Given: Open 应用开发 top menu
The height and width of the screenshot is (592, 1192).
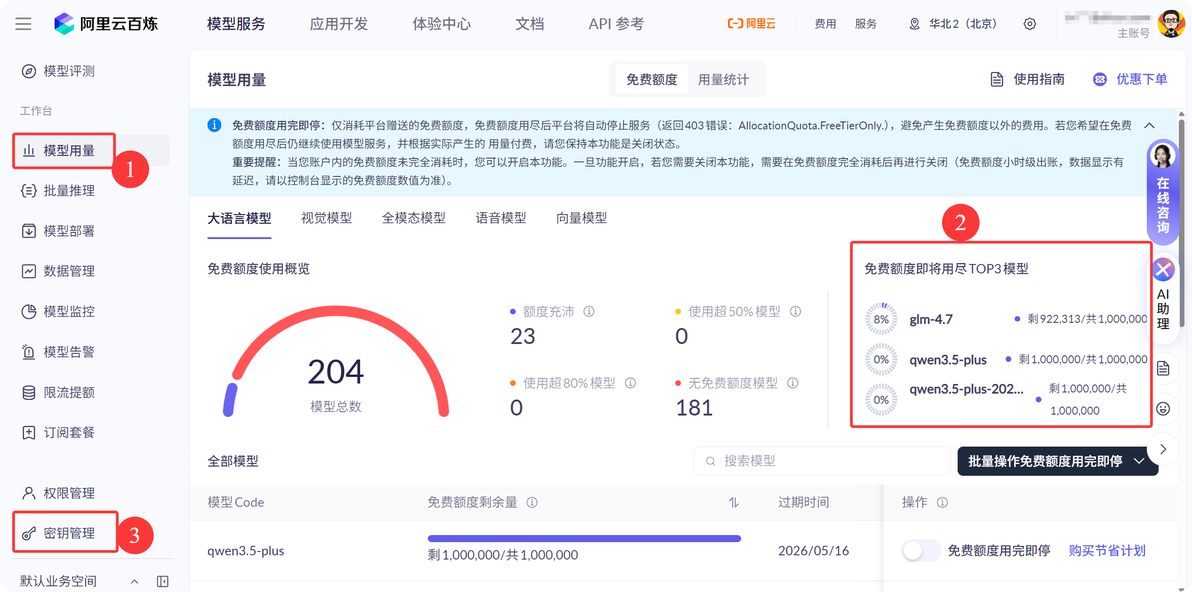Looking at the screenshot, I should (x=339, y=24).
